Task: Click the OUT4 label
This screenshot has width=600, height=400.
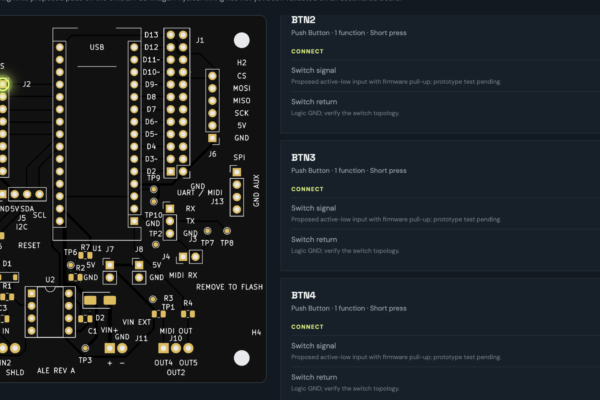Action: 163,362
